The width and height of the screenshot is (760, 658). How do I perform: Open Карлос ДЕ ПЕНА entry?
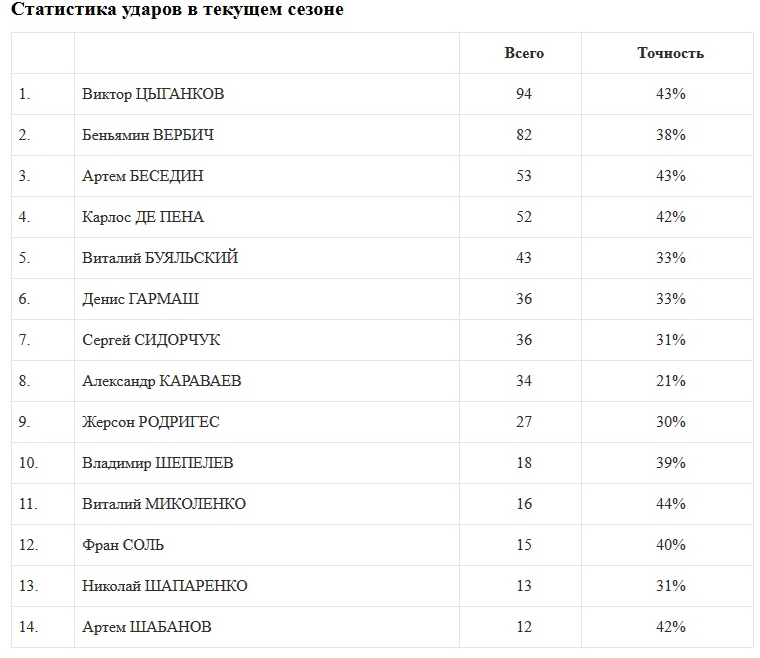[x=143, y=217]
